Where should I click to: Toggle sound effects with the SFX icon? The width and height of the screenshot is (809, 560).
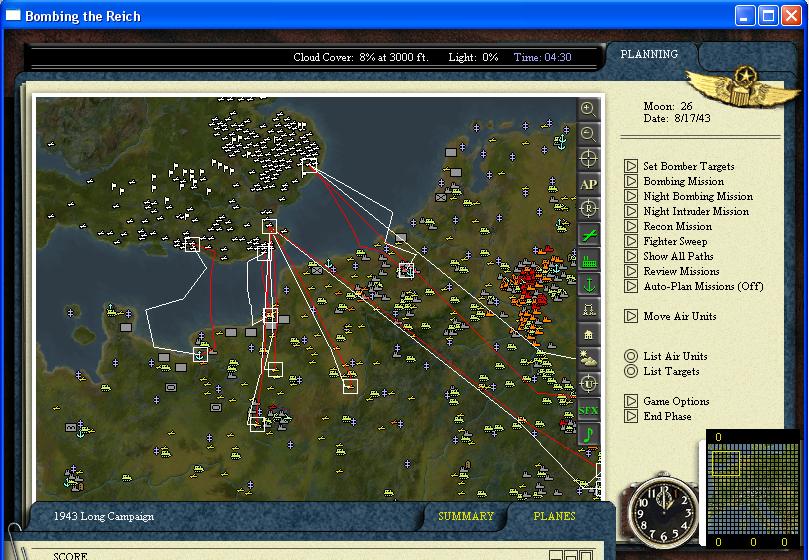(588, 410)
